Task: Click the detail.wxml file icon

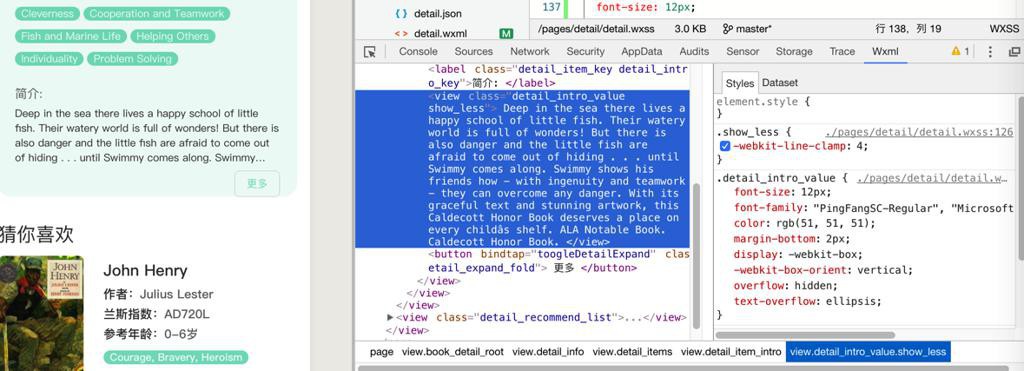Action: pyautogui.click(x=401, y=33)
